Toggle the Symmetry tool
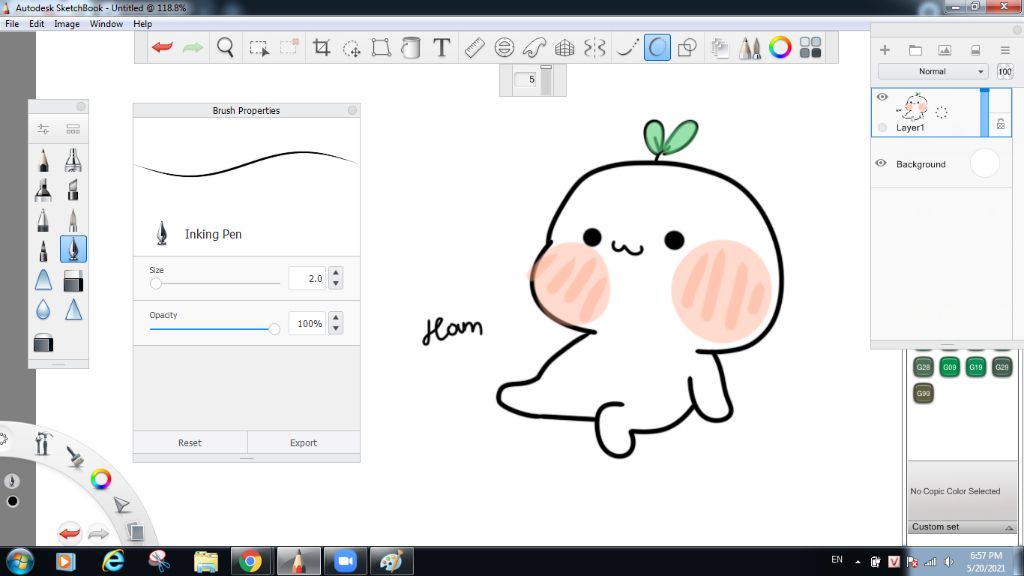Viewport: 1024px width, 576px height. click(594, 48)
